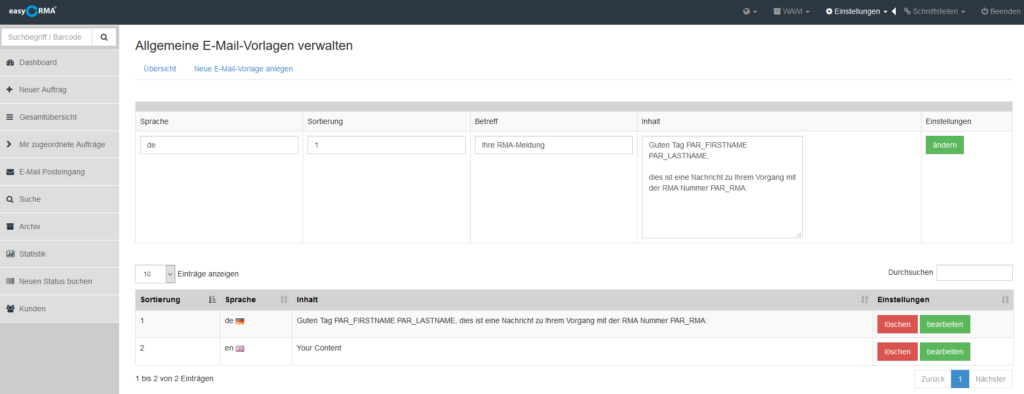
Task: Create Neuer Auftrag from sidebar
Action: click(x=59, y=90)
